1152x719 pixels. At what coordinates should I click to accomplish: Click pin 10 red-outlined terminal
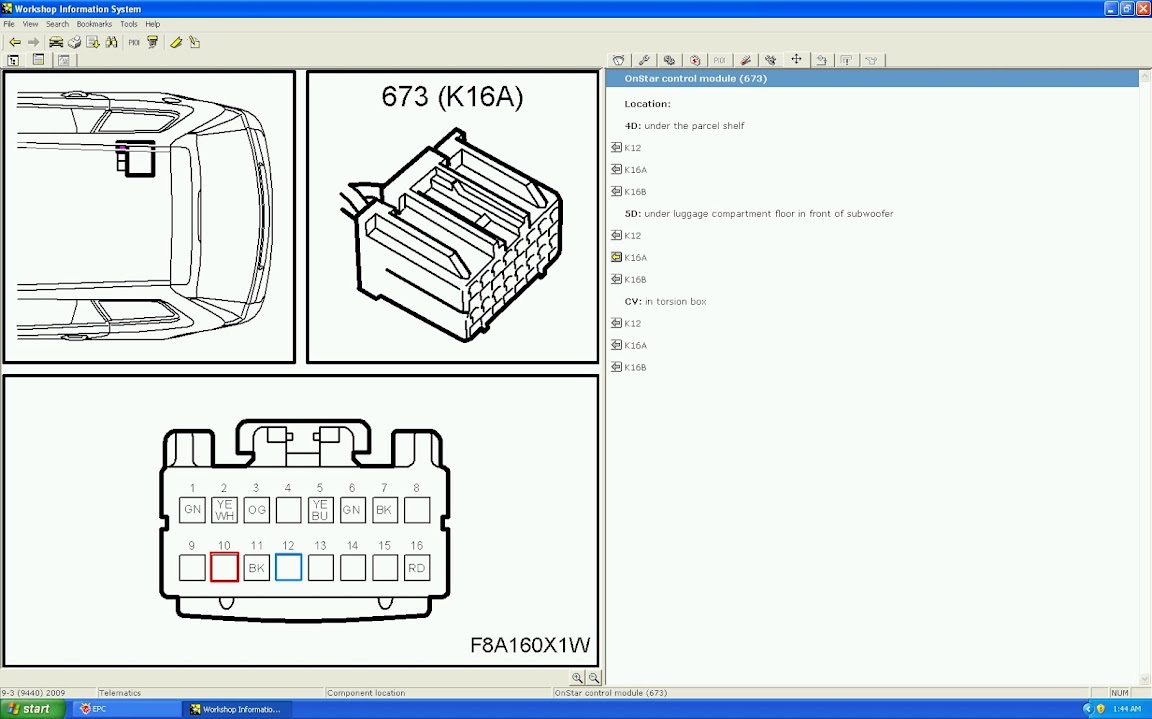tap(224, 568)
